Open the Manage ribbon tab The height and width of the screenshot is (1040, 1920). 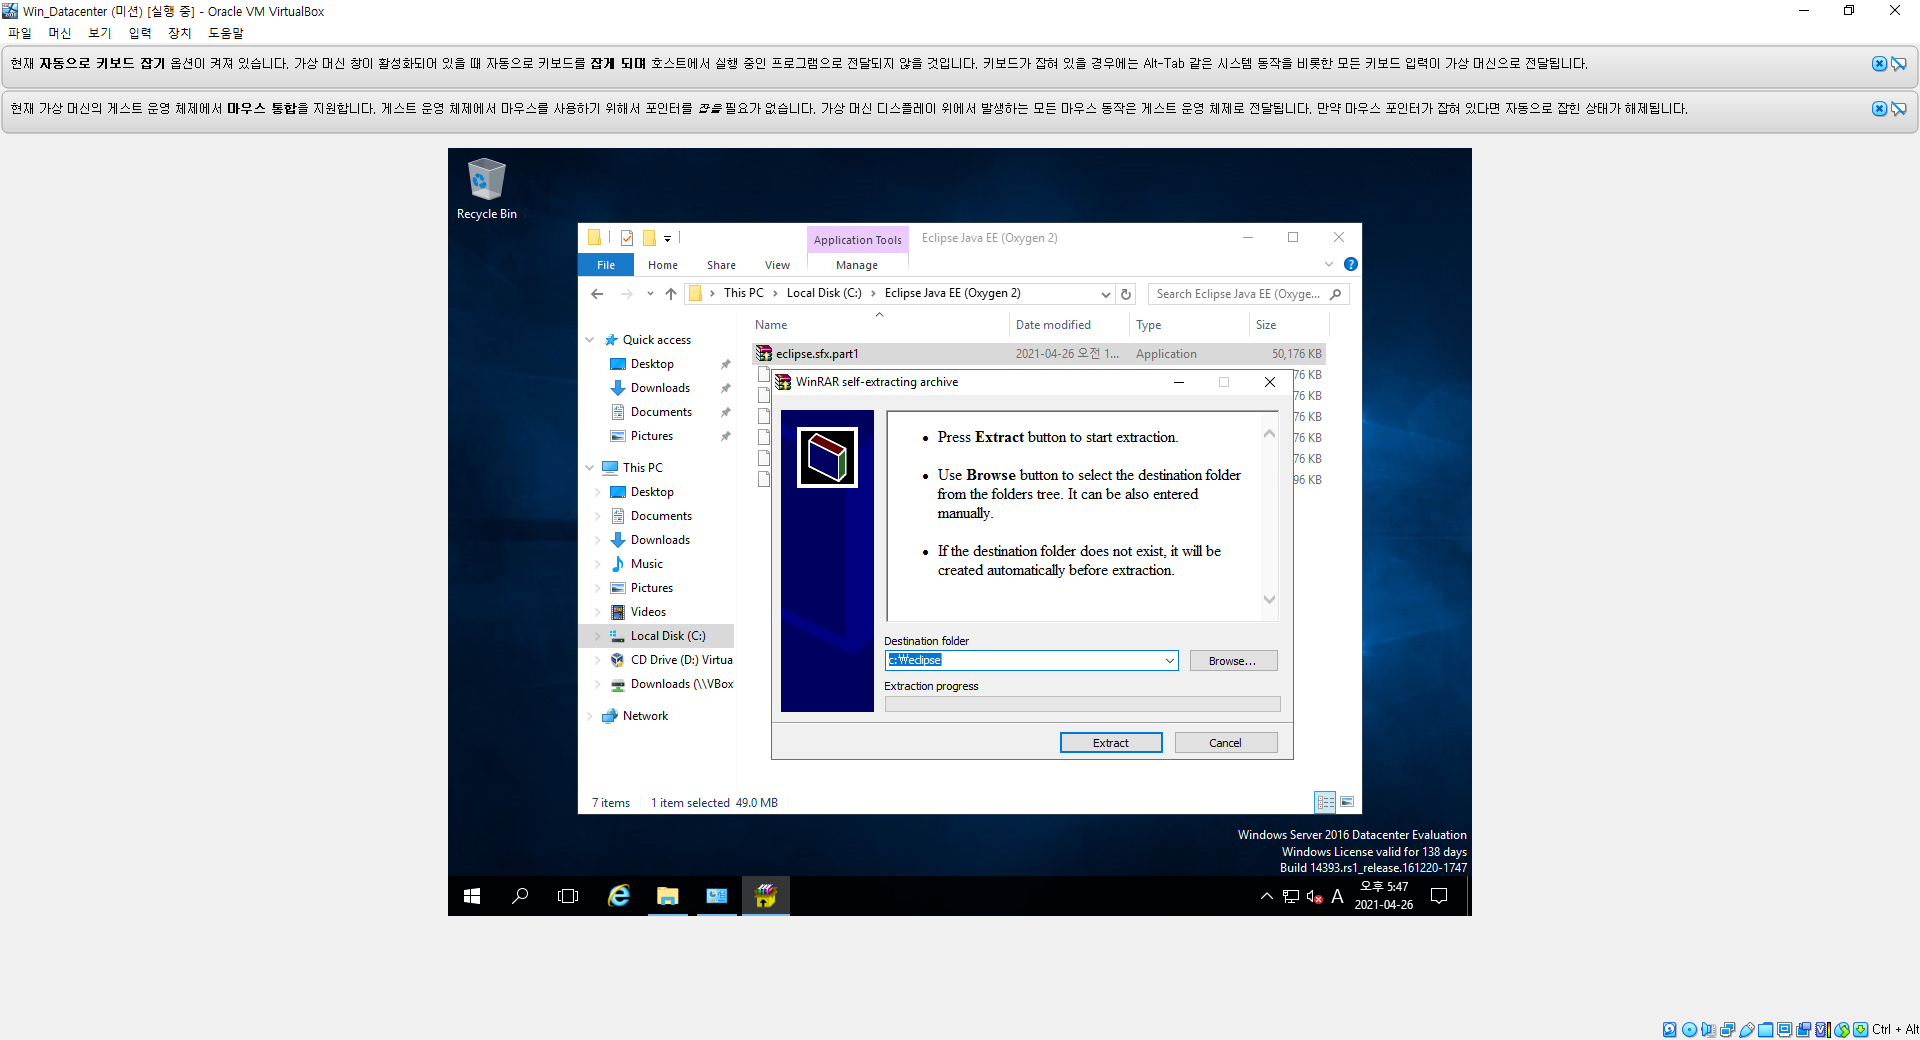[x=857, y=265]
